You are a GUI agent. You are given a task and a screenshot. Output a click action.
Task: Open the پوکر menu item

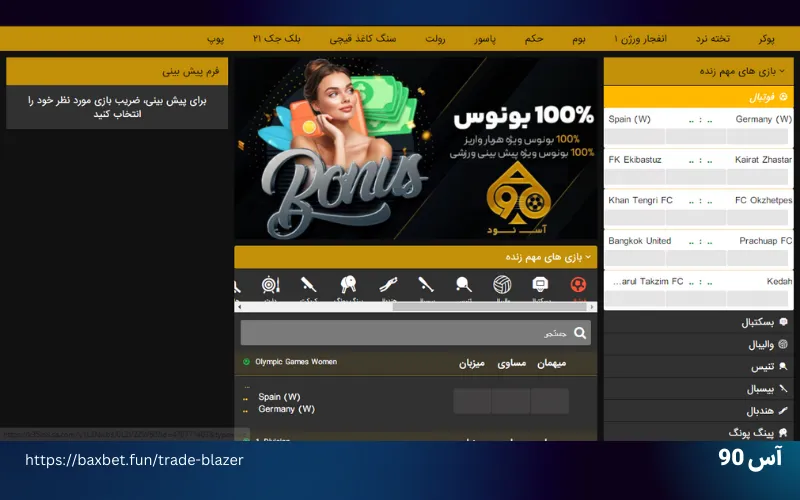(x=766, y=39)
